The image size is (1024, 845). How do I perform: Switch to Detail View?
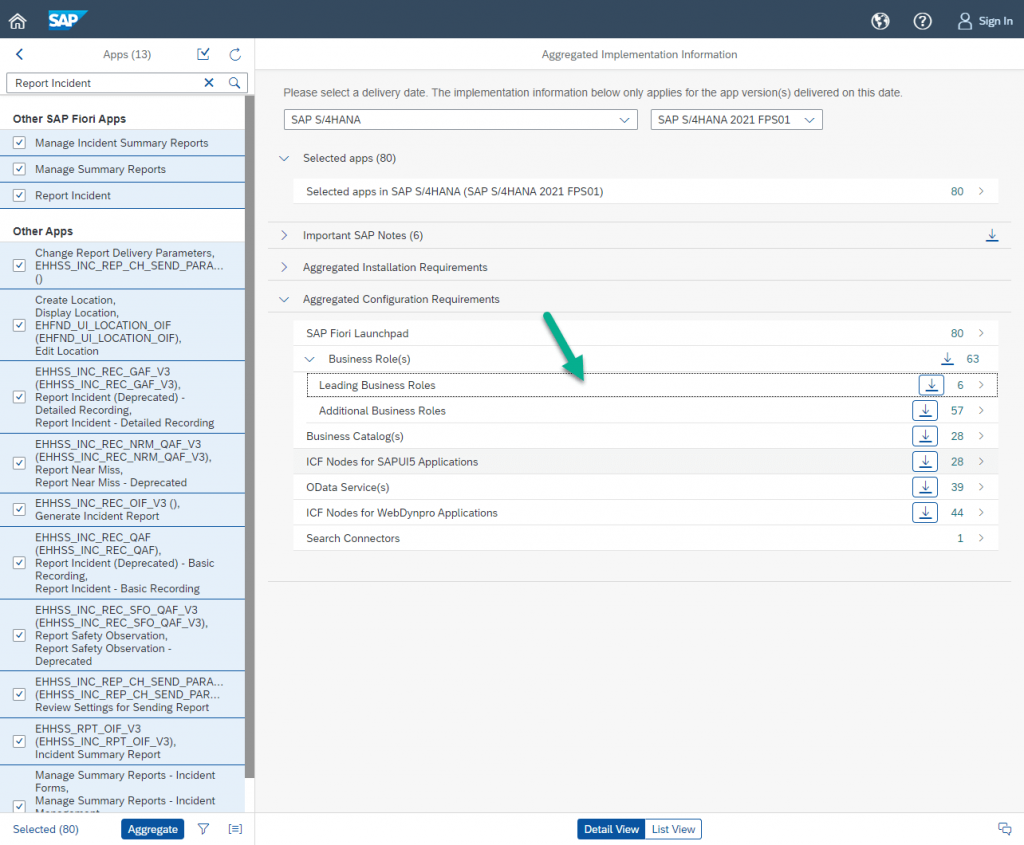[x=611, y=829]
